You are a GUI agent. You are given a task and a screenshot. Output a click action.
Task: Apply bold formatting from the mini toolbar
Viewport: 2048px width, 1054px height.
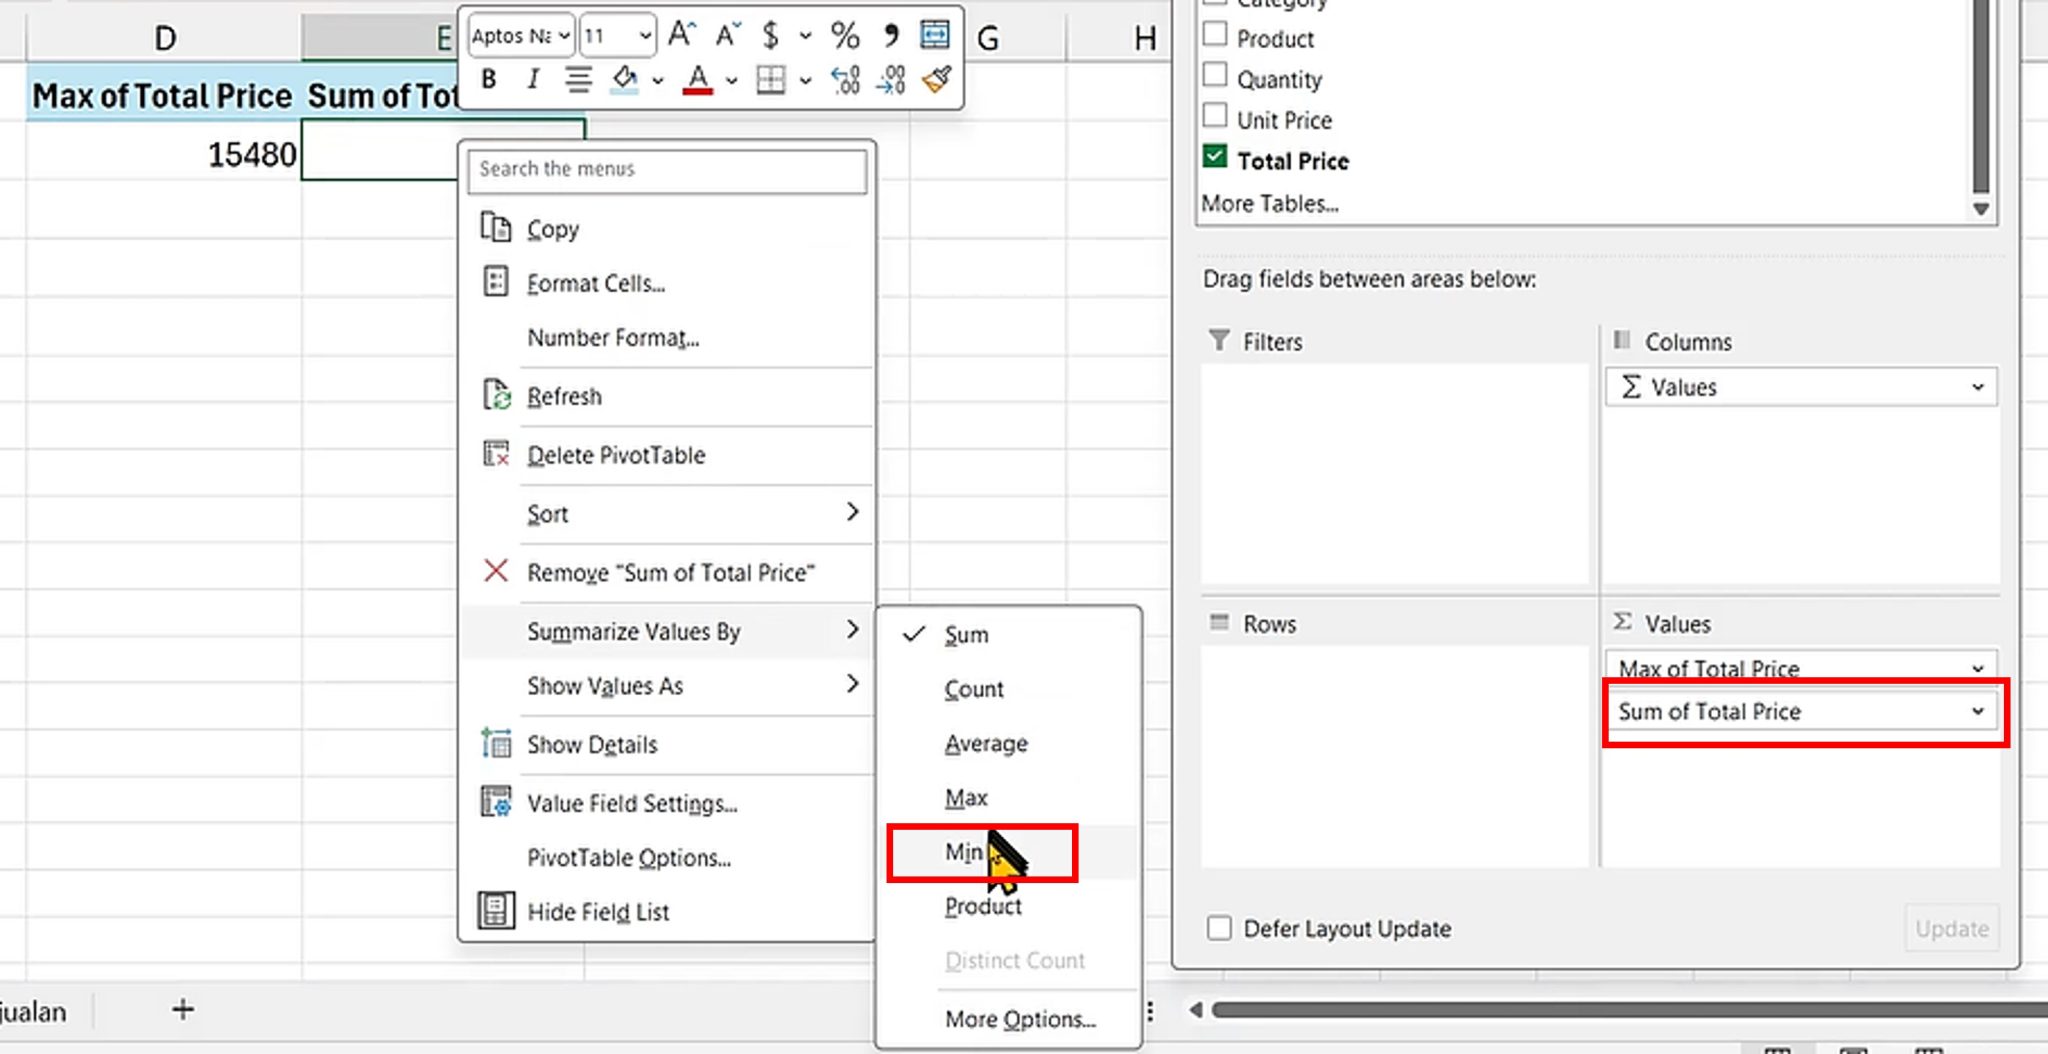point(489,80)
